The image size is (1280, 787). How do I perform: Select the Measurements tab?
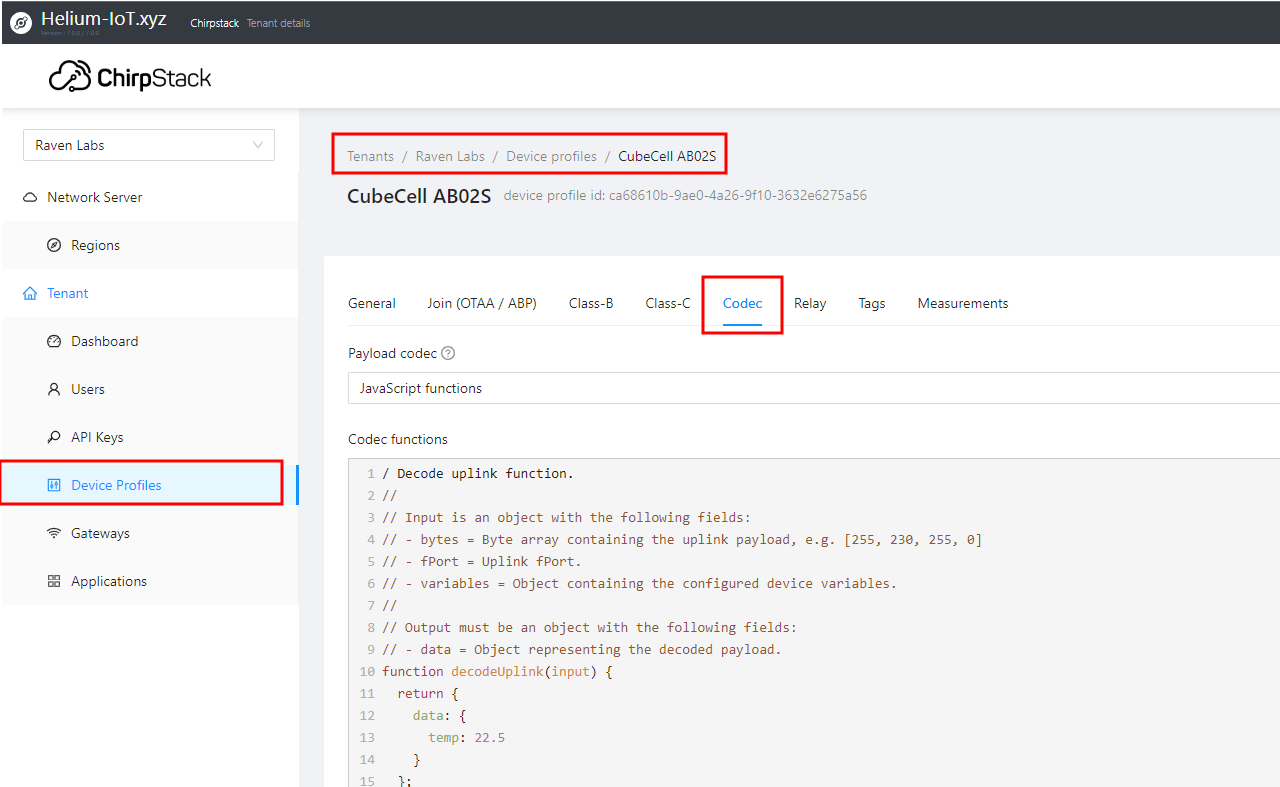click(x=962, y=303)
